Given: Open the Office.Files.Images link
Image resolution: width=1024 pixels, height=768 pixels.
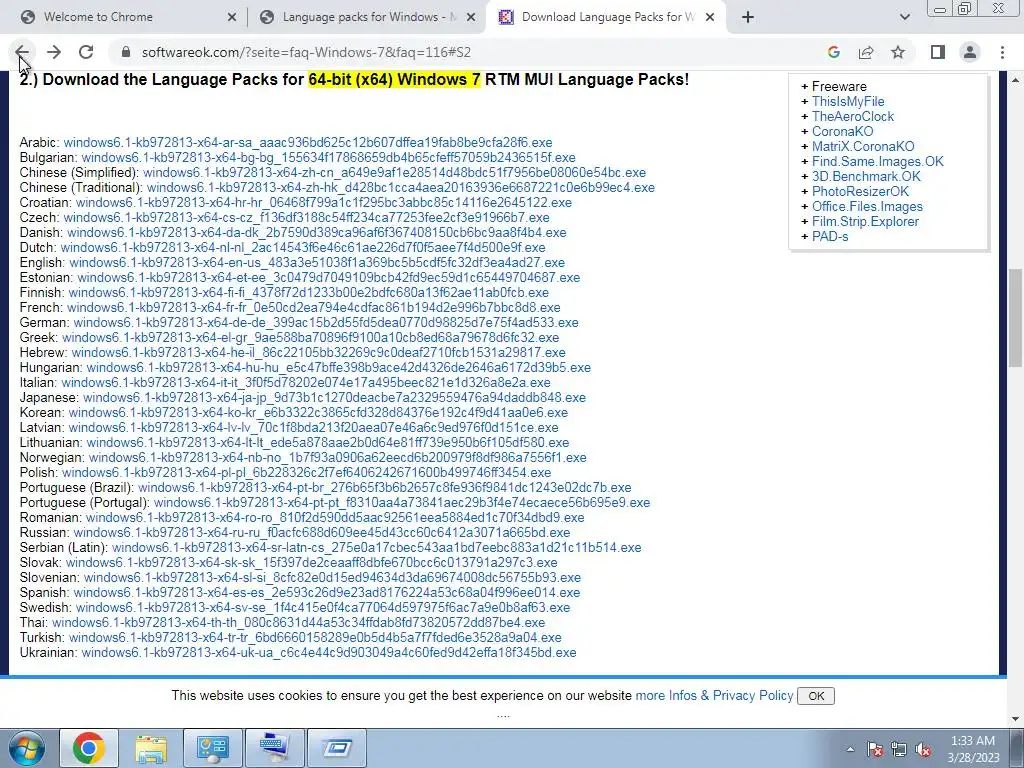Looking at the screenshot, I should [x=867, y=206].
